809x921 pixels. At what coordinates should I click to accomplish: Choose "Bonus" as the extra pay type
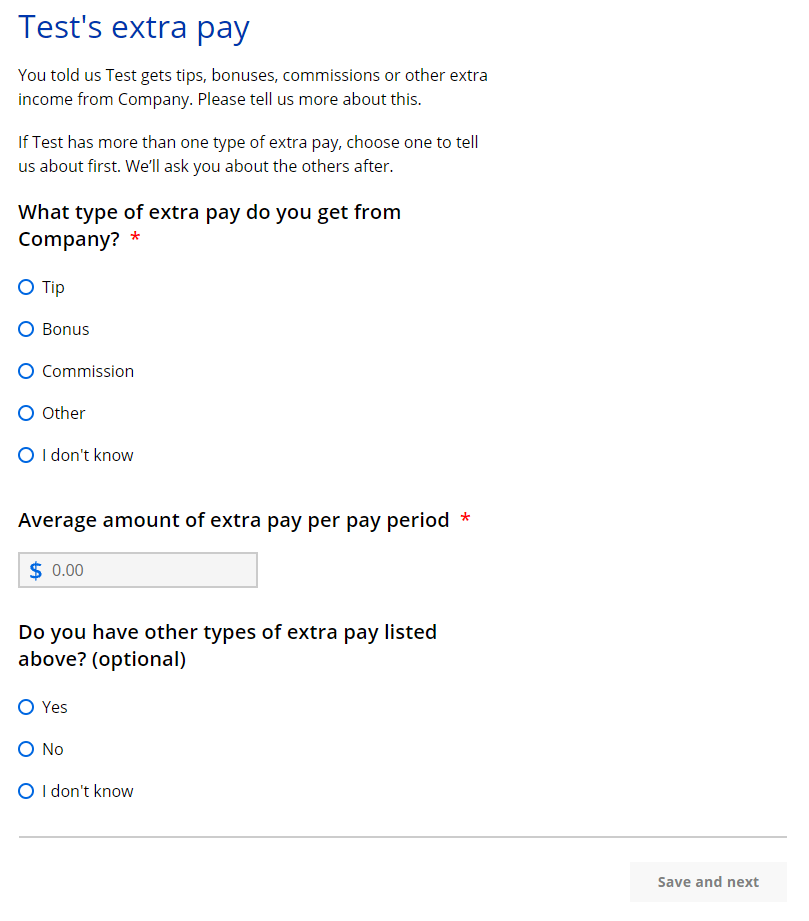pos(26,329)
